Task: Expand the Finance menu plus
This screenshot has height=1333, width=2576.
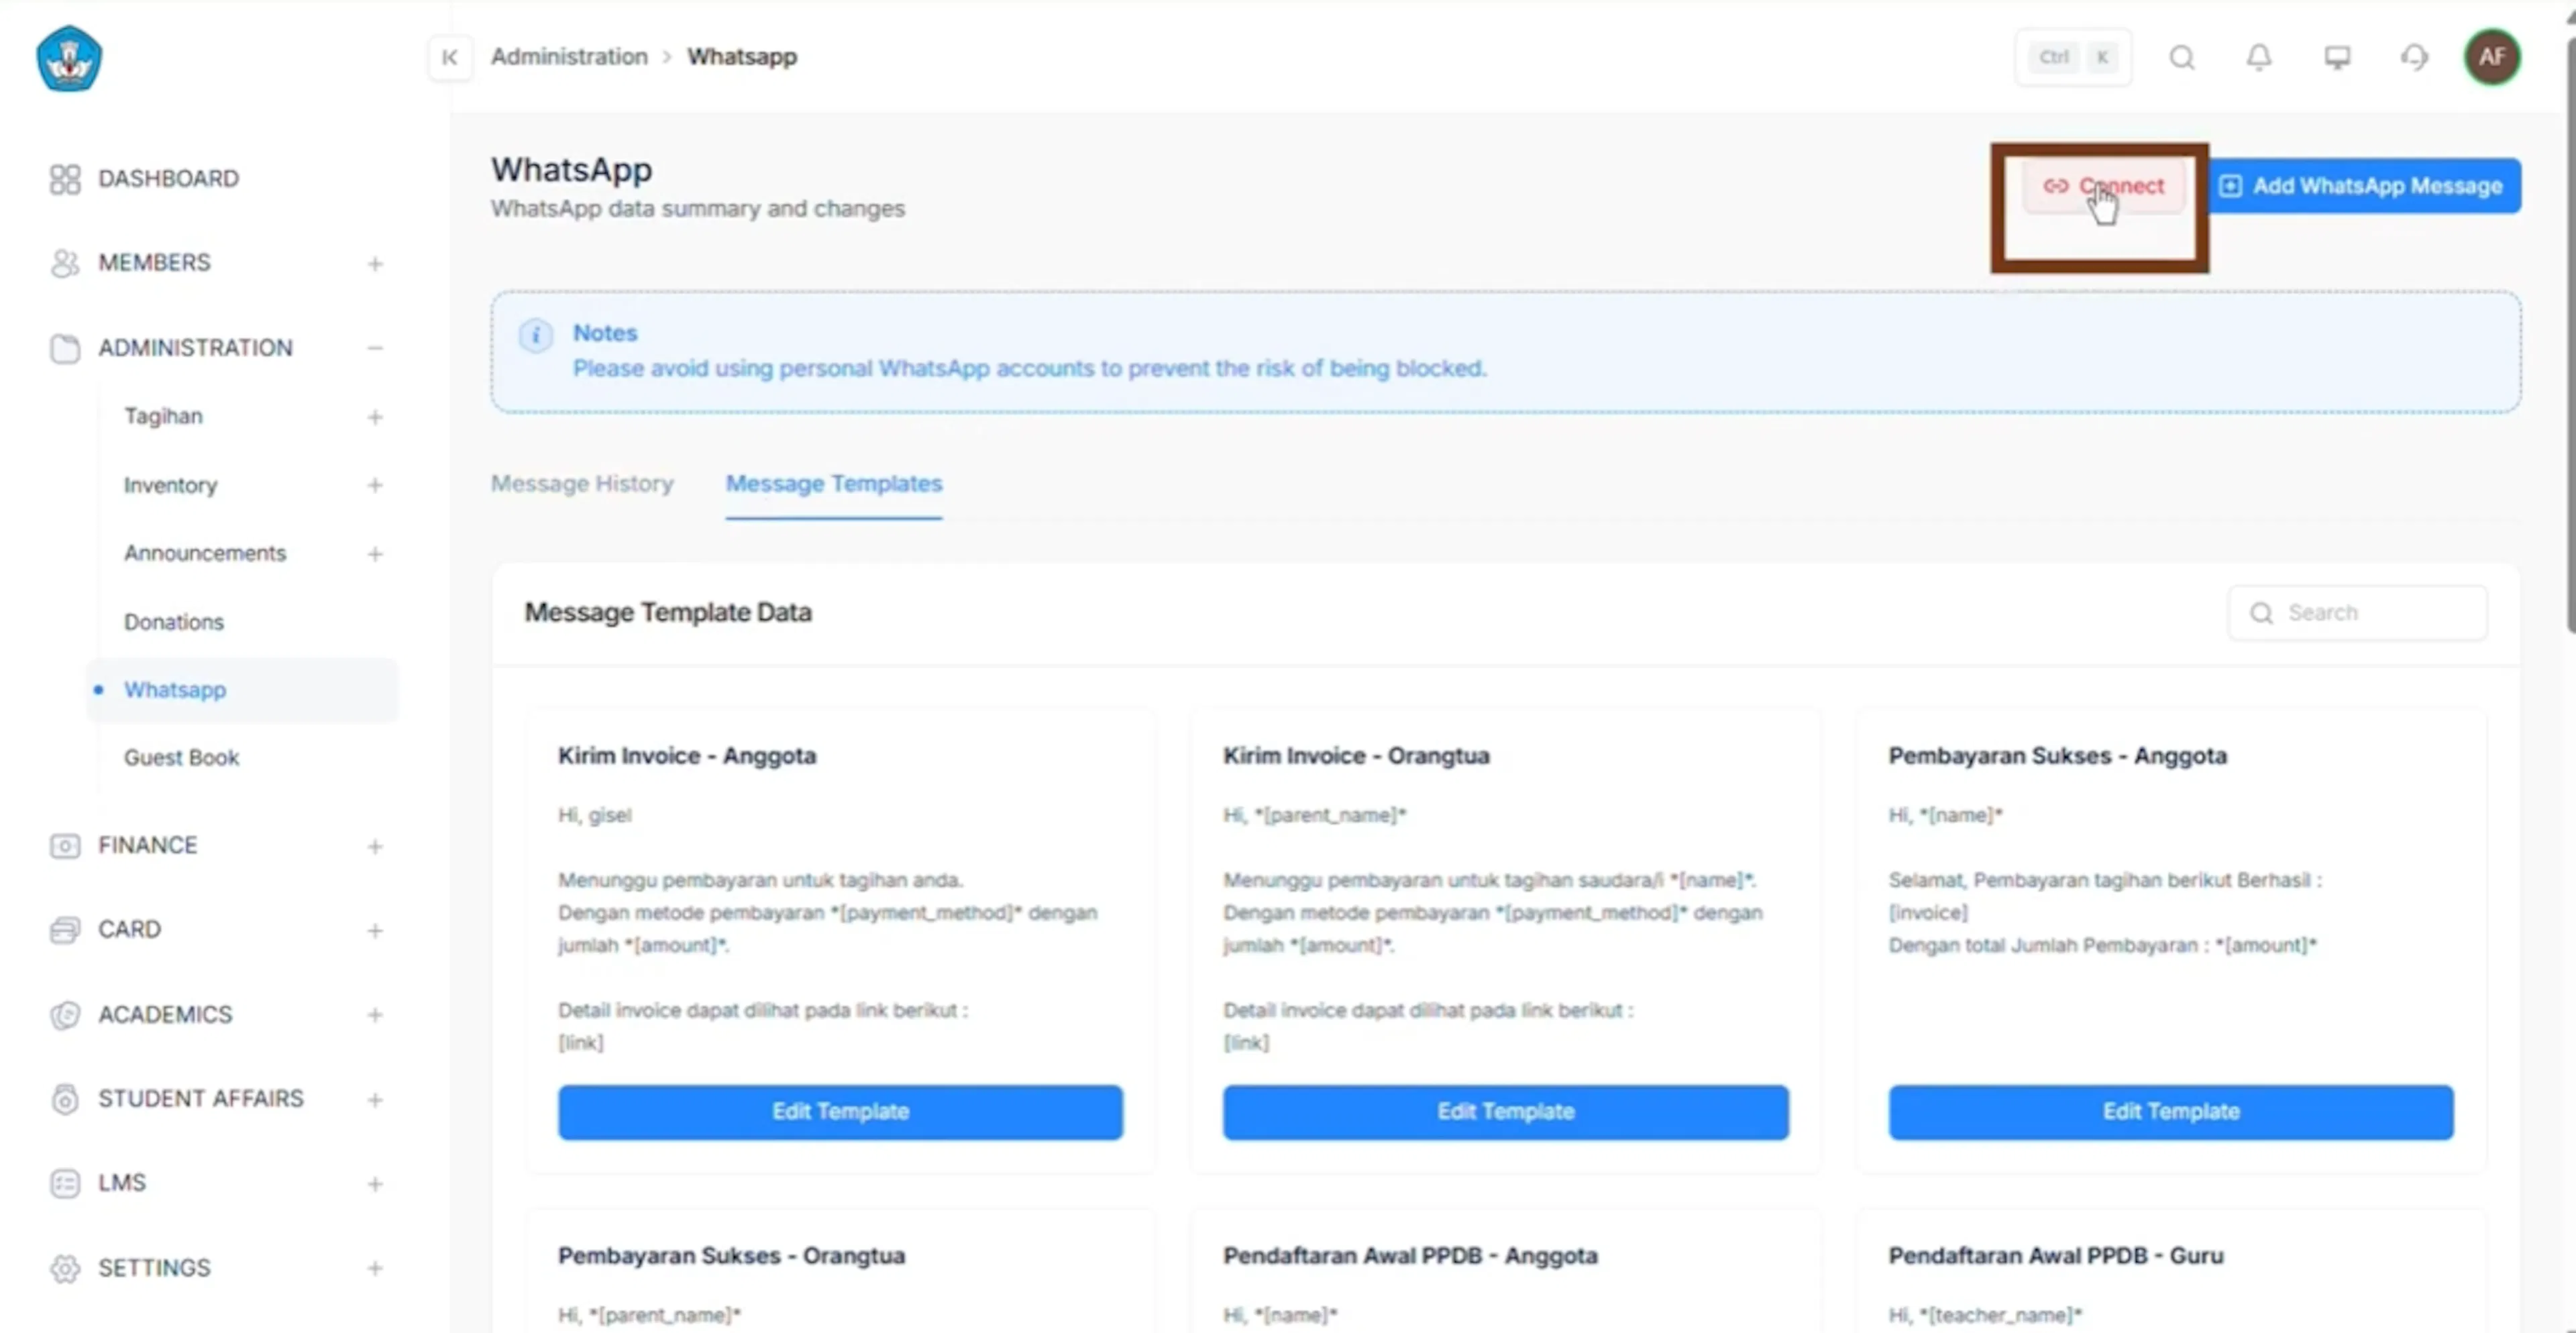Action: [x=375, y=847]
